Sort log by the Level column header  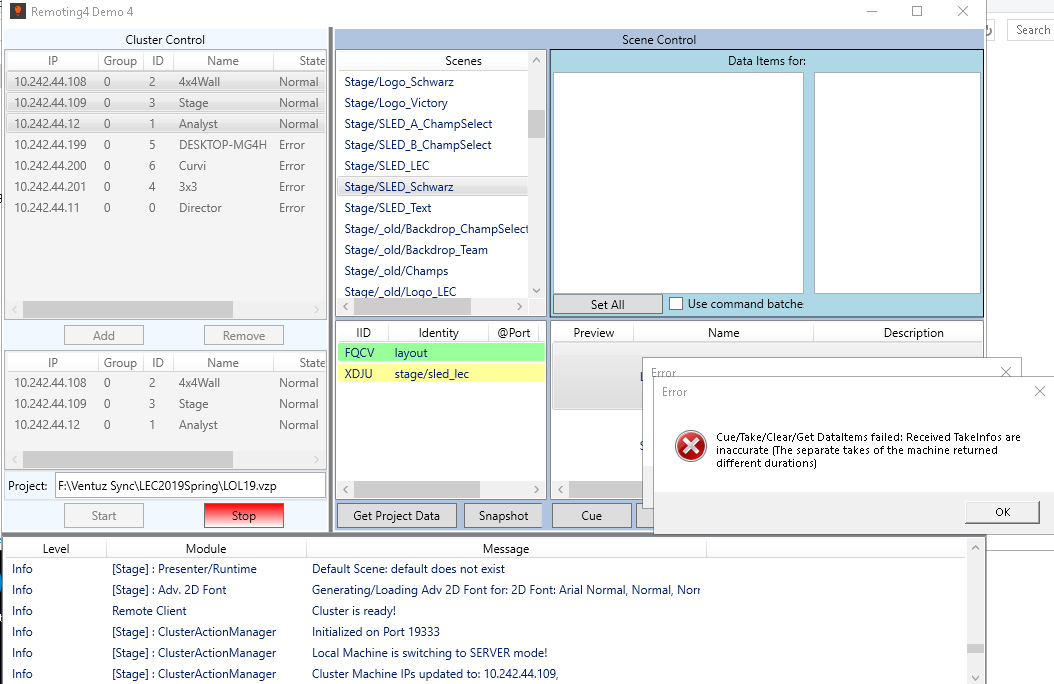[56, 549]
